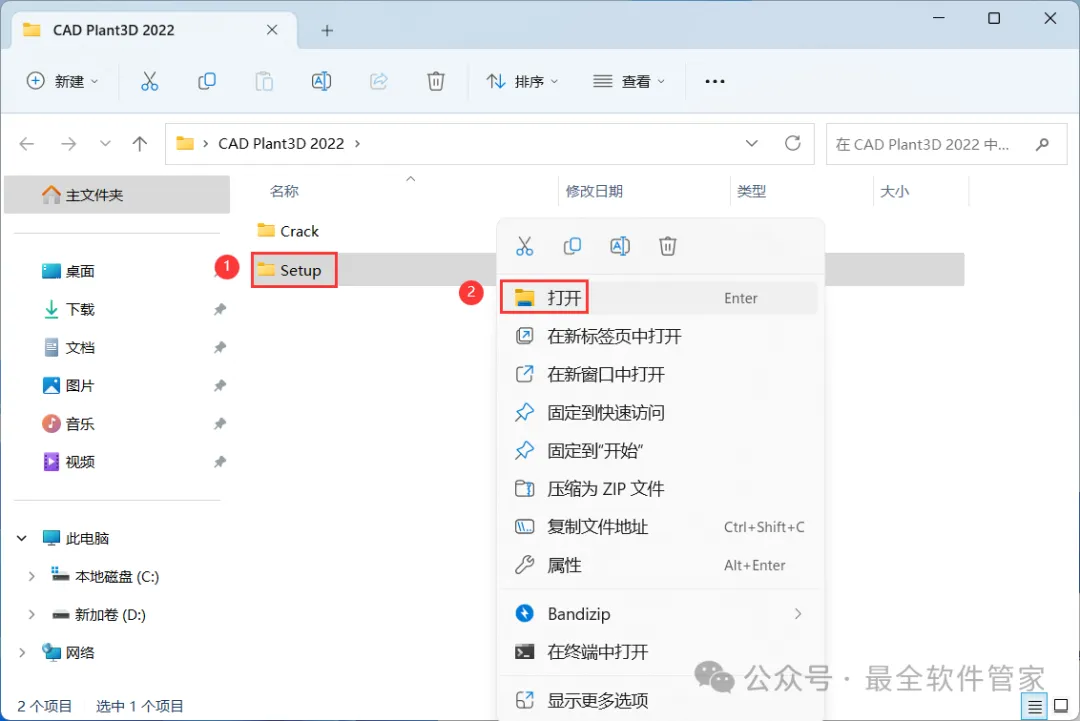Unpin Videos via its pin icon

pyautogui.click(x=220, y=461)
